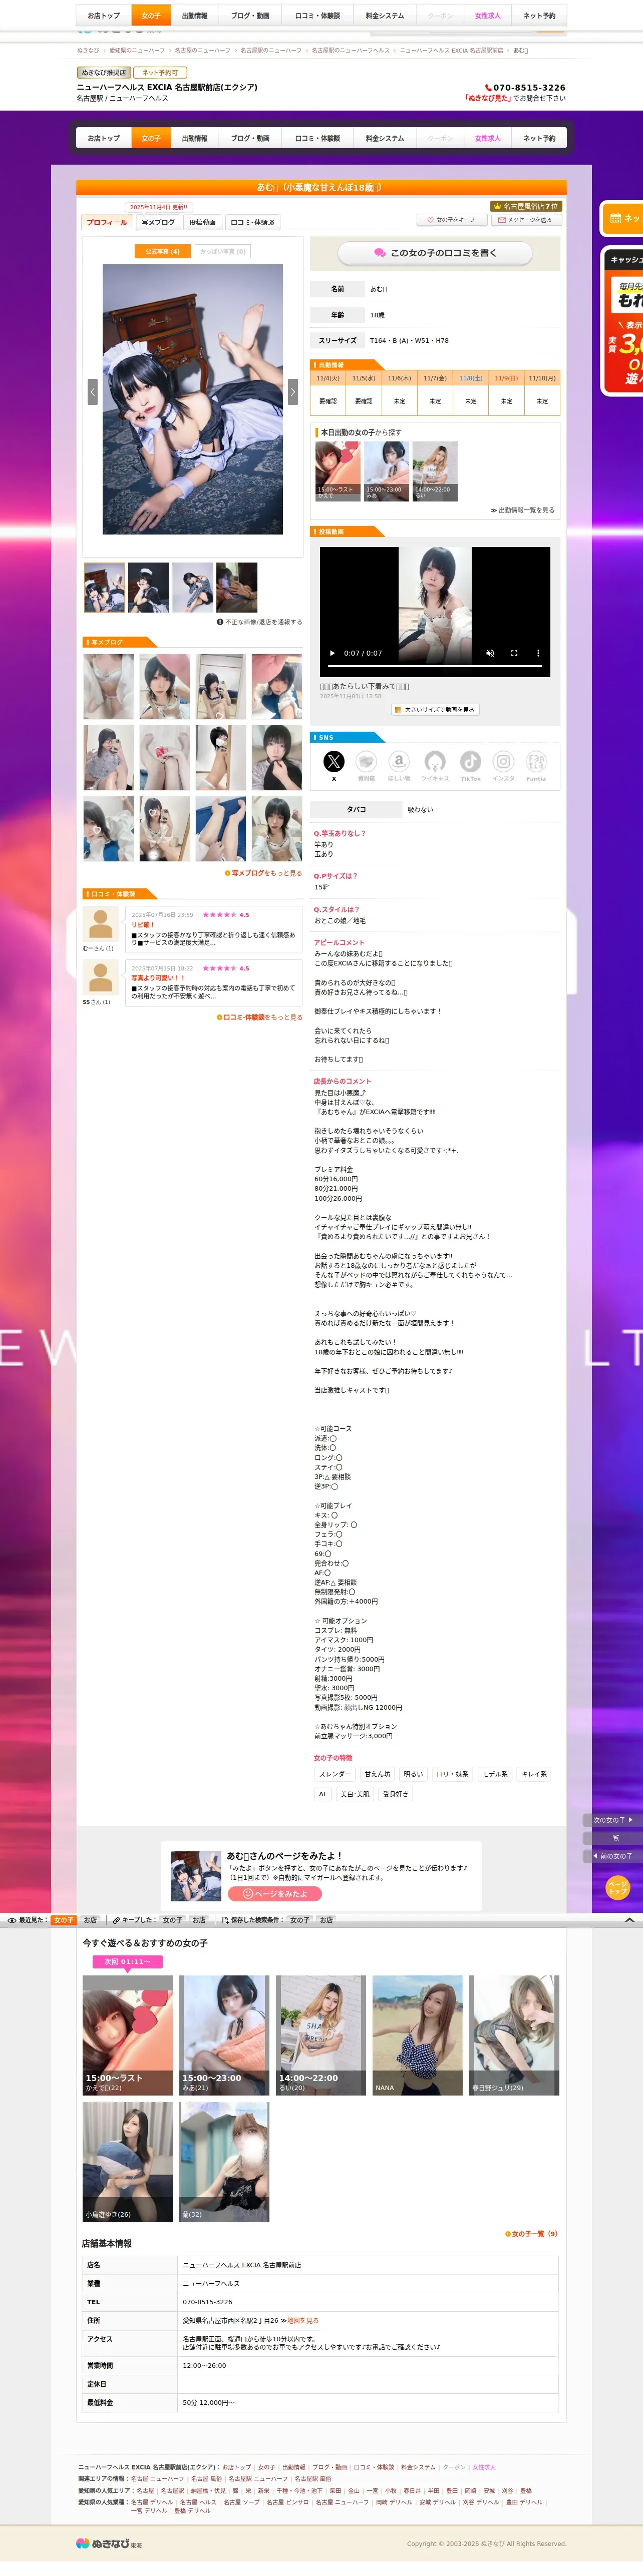643x2576 pixels.
Task: Open ブログ・動画 in the purple-banner navigation bar
Action: [250, 138]
